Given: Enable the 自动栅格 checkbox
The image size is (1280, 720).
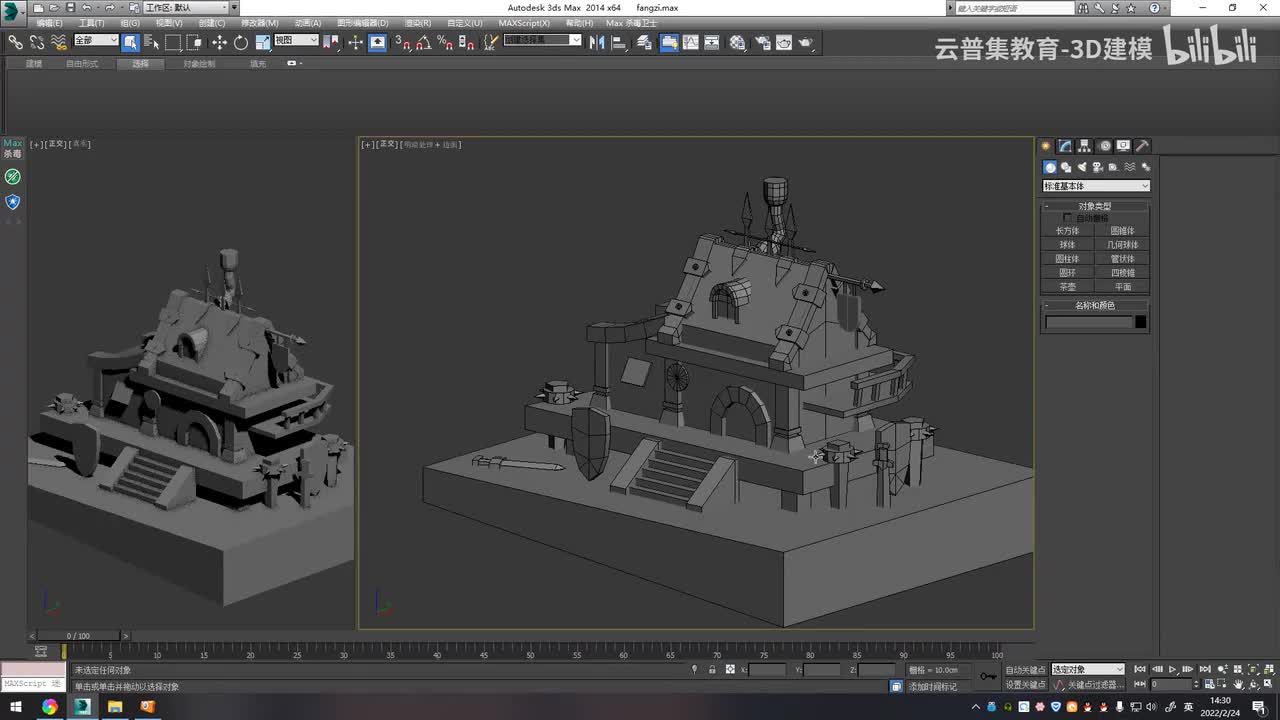Looking at the screenshot, I should [x=1067, y=218].
